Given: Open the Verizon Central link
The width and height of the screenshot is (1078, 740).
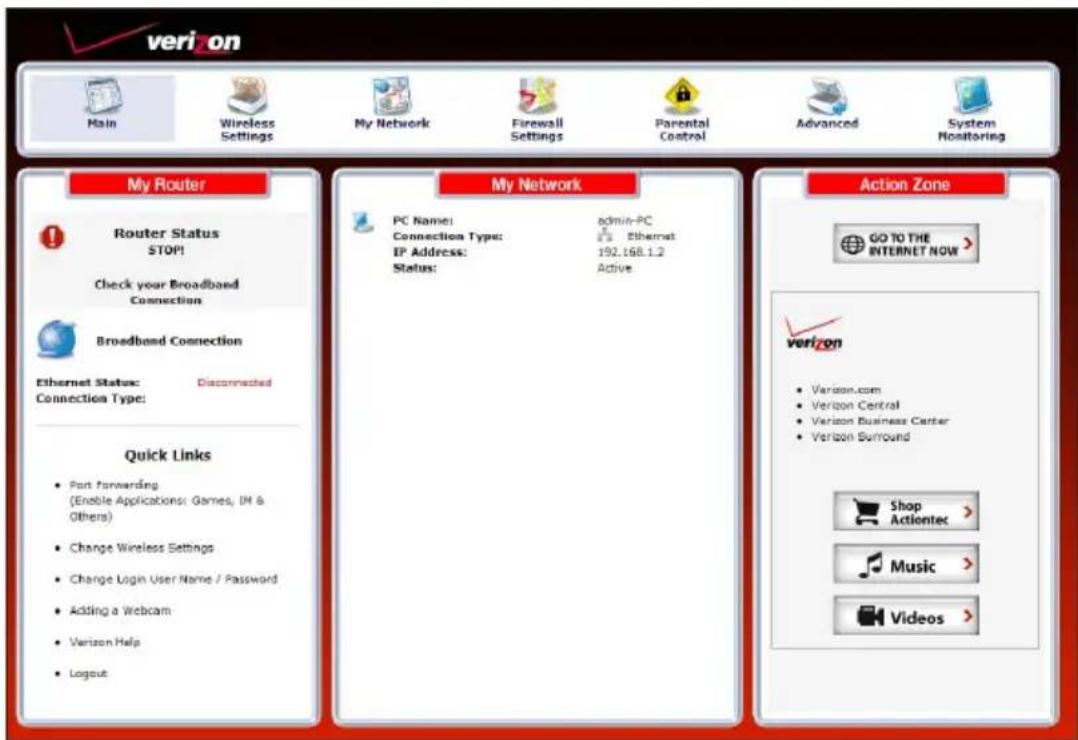Looking at the screenshot, I should pyautogui.click(x=855, y=406).
